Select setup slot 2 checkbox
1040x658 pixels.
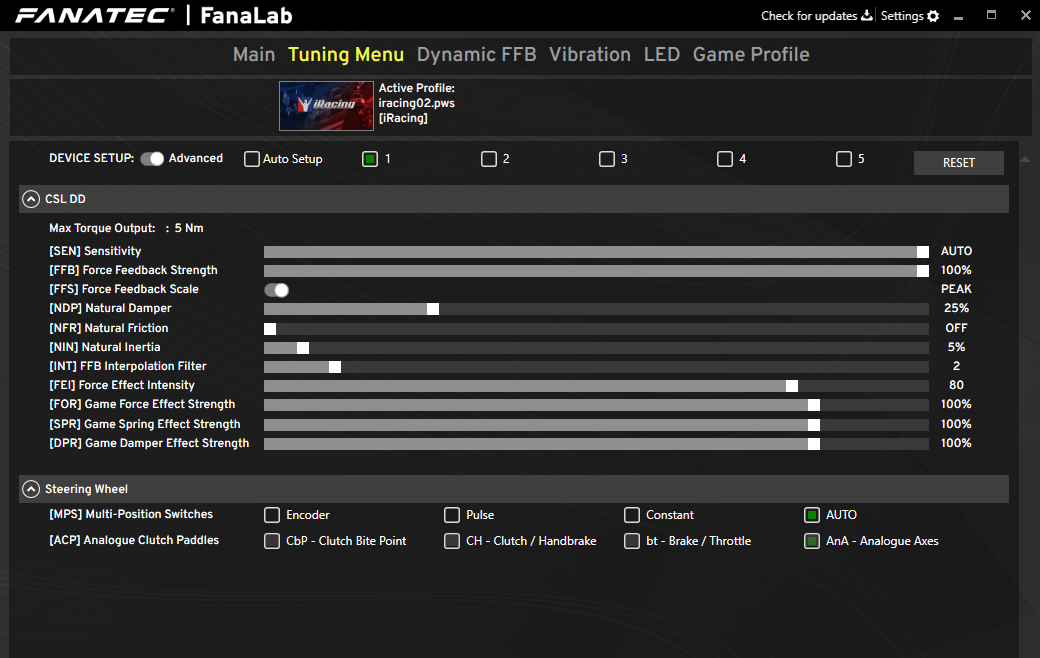pyautogui.click(x=489, y=159)
